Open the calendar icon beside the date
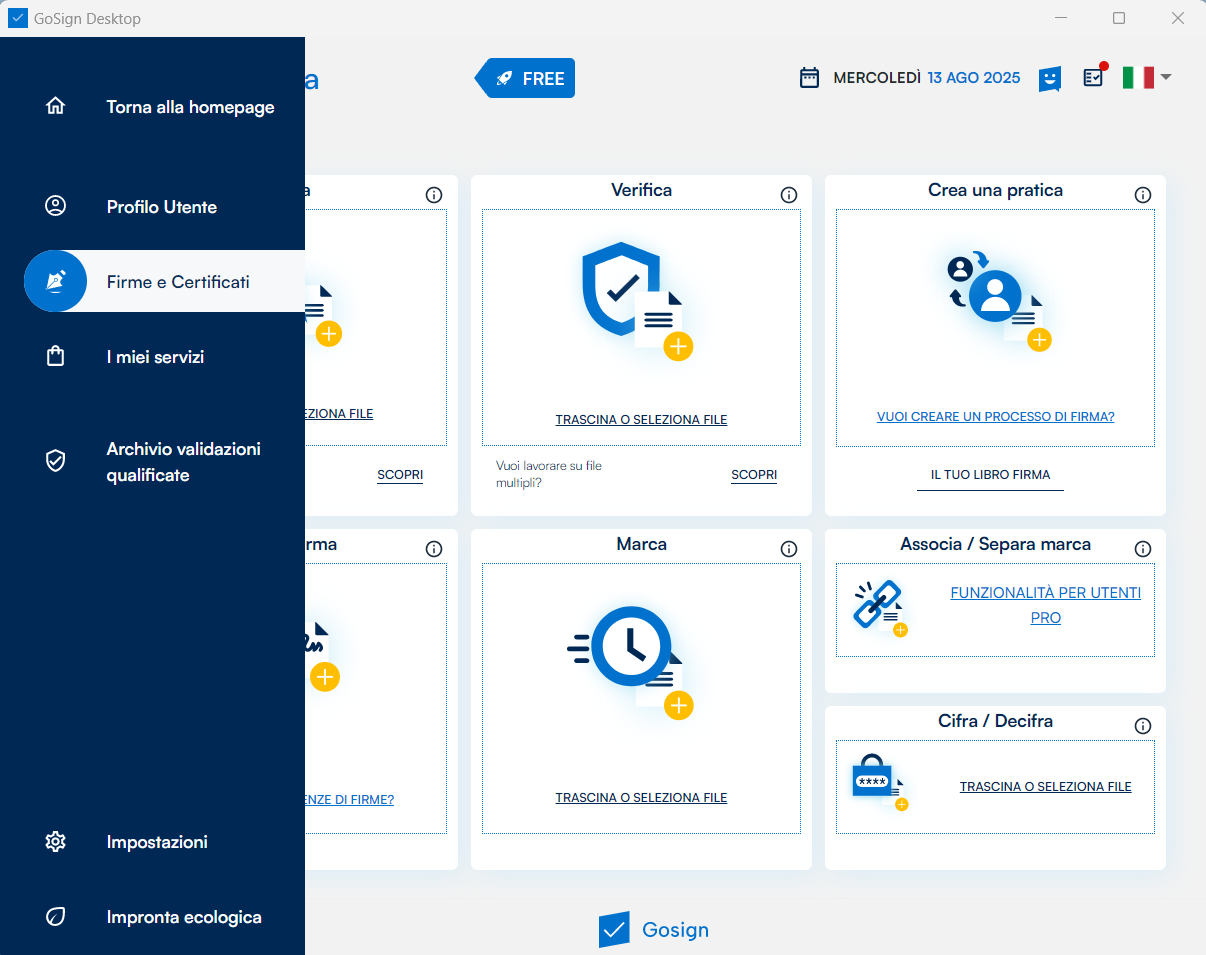1206x955 pixels. click(809, 78)
